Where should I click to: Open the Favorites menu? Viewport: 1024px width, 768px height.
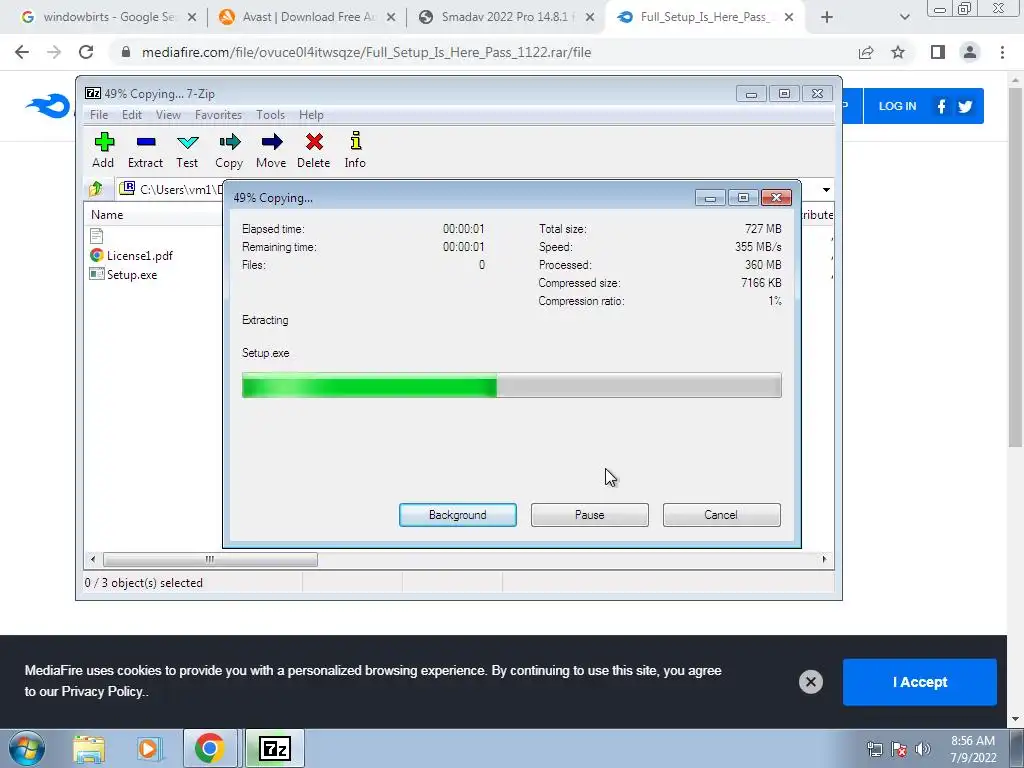click(218, 115)
